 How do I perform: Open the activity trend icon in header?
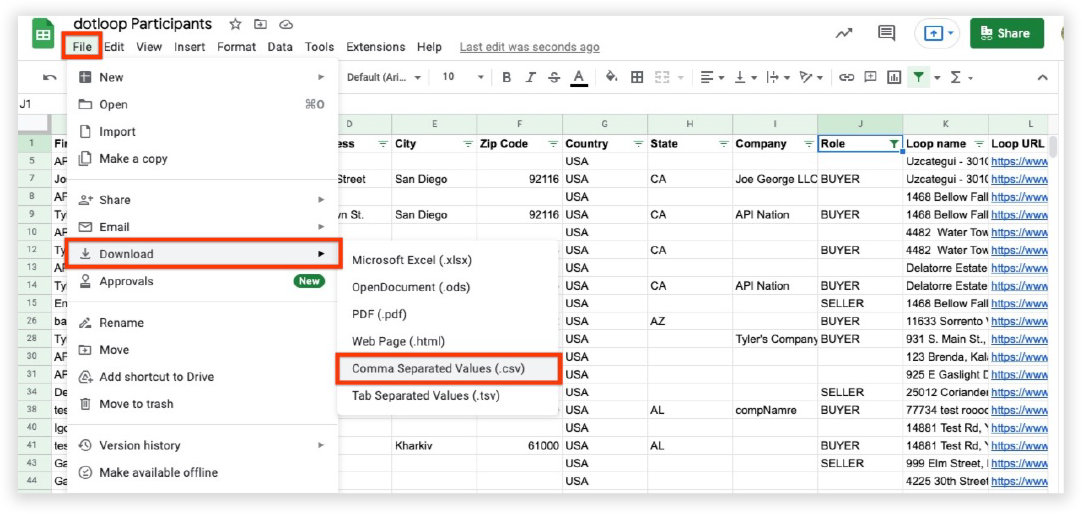pos(843,33)
